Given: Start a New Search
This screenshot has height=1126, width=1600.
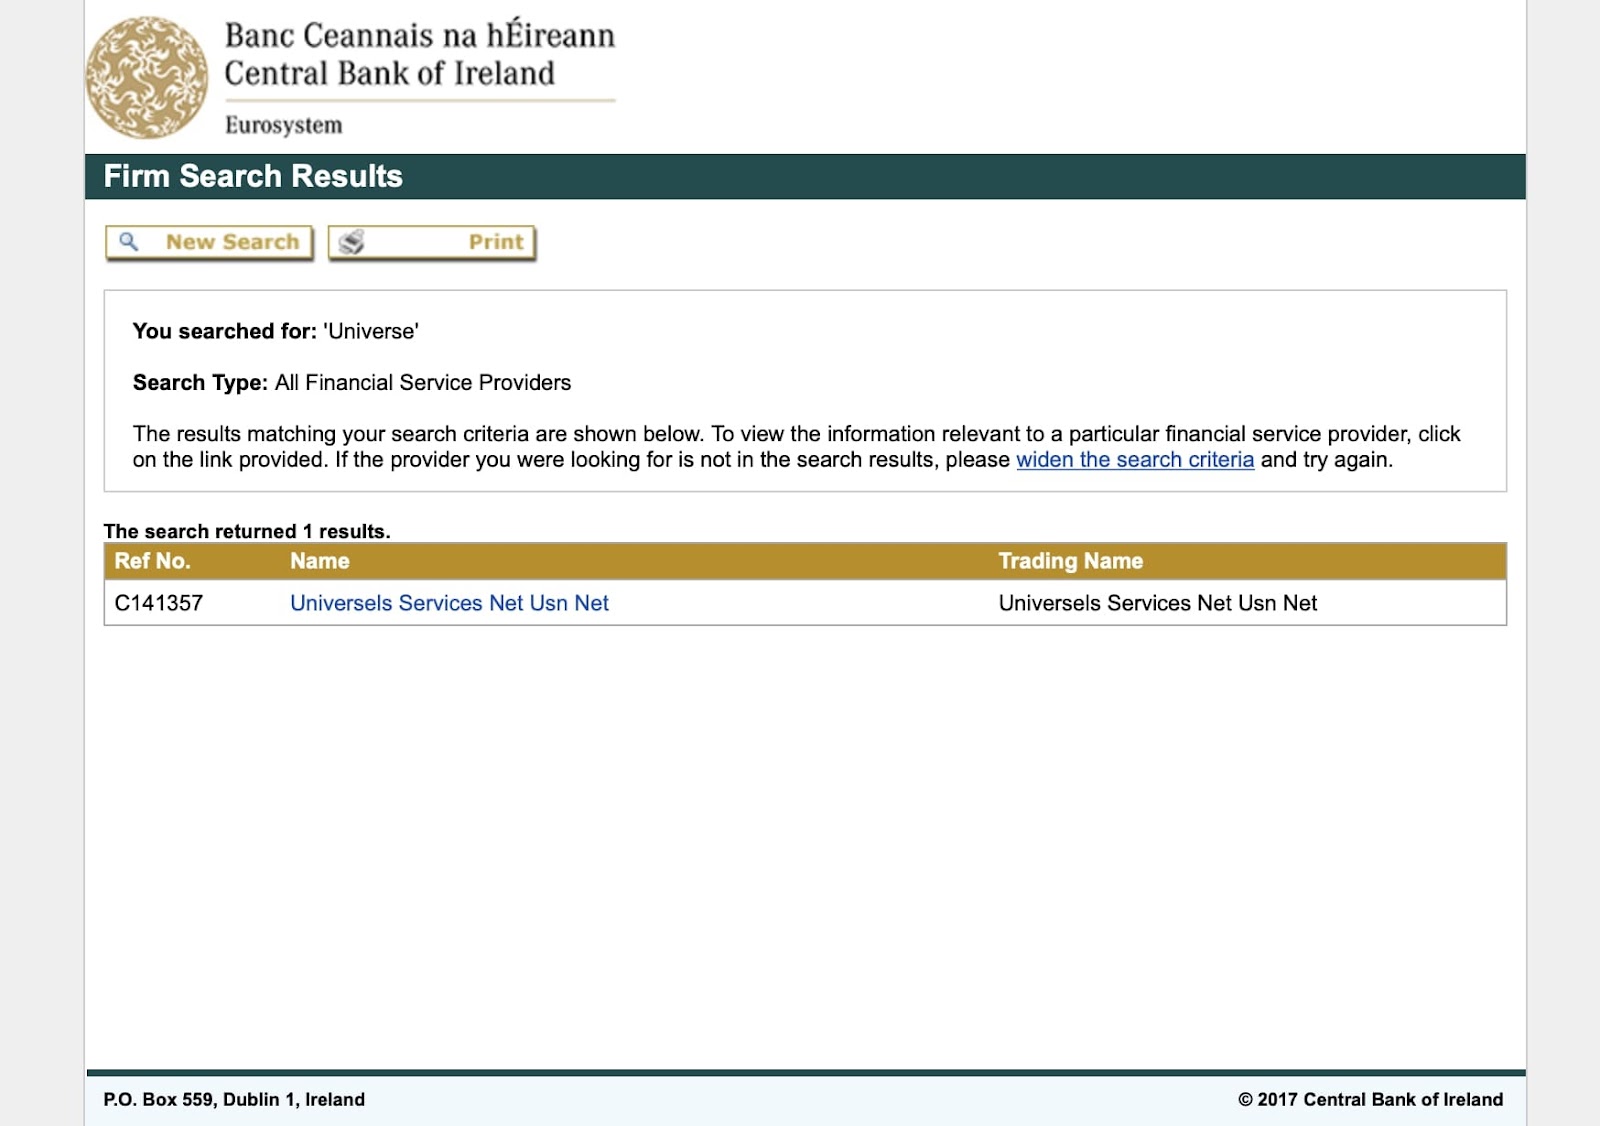Looking at the screenshot, I should point(209,242).
